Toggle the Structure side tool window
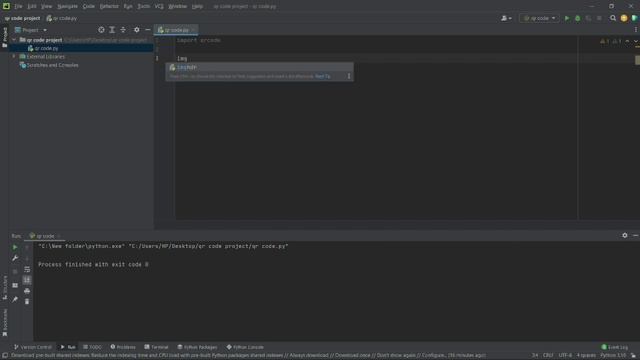The width and height of the screenshot is (640, 360). (5, 287)
